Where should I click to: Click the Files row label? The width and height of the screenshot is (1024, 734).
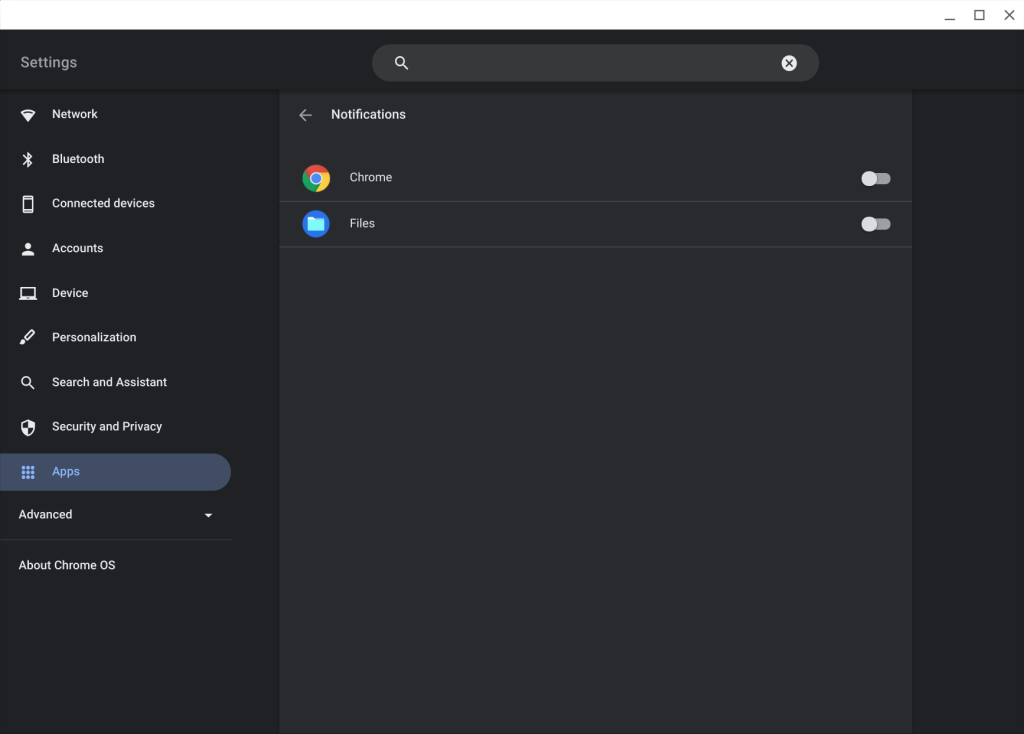point(362,223)
